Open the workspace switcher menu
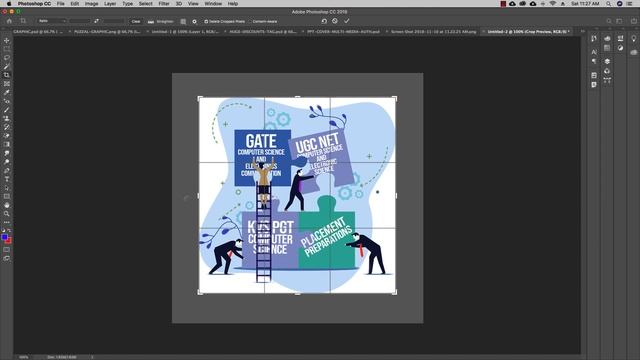The width and height of the screenshot is (640, 360). tap(620, 21)
